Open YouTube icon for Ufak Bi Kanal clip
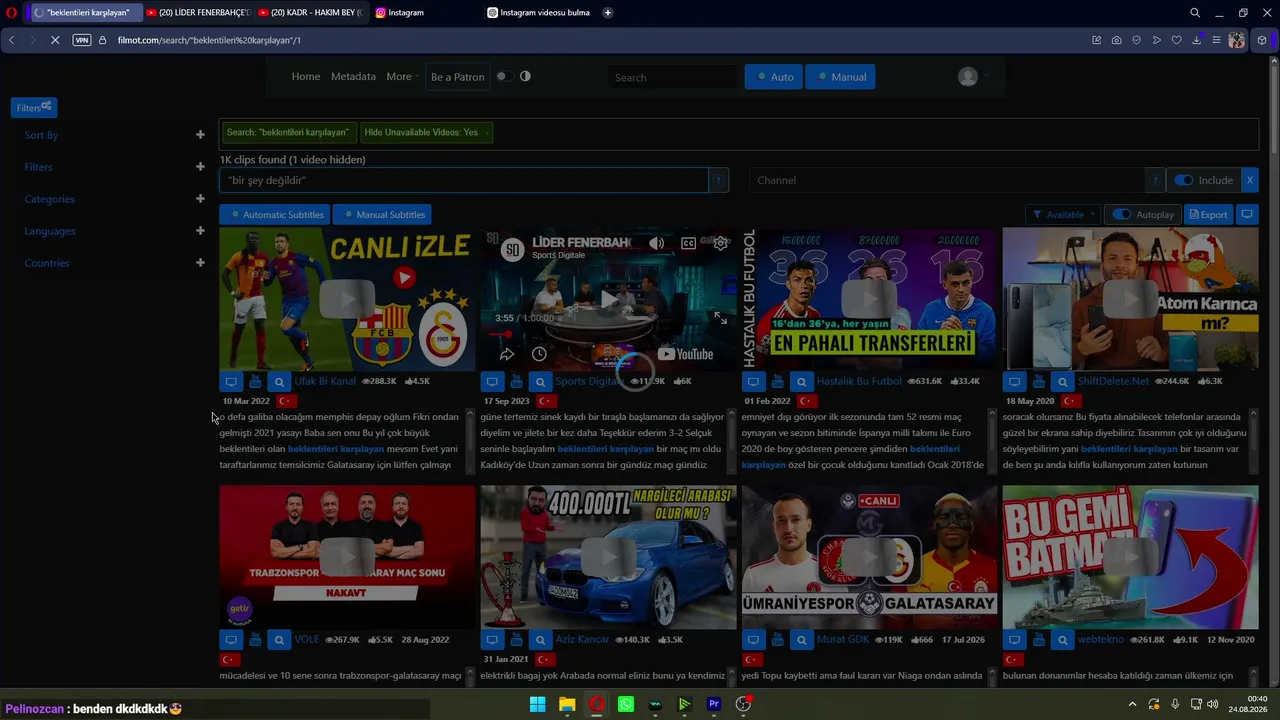 (255, 381)
